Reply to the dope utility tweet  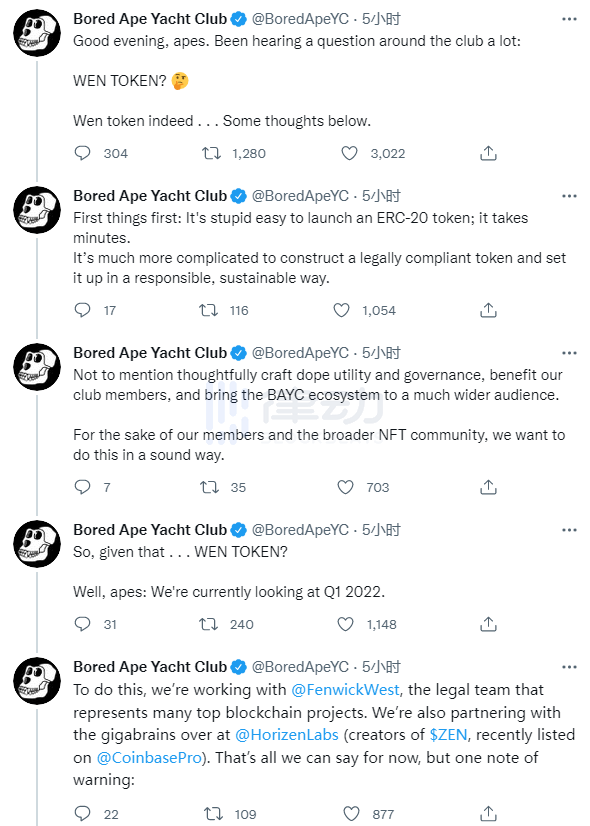(83, 487)
